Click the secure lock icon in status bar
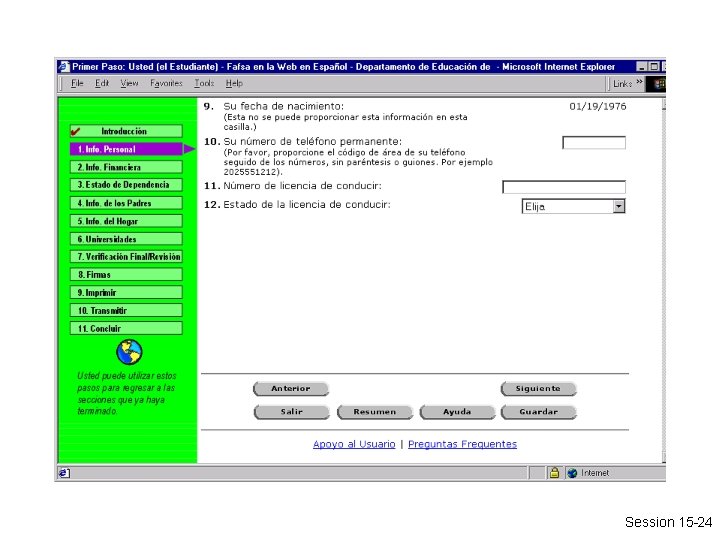The width and height of the screenshot is (720, 540). (554, 472)
